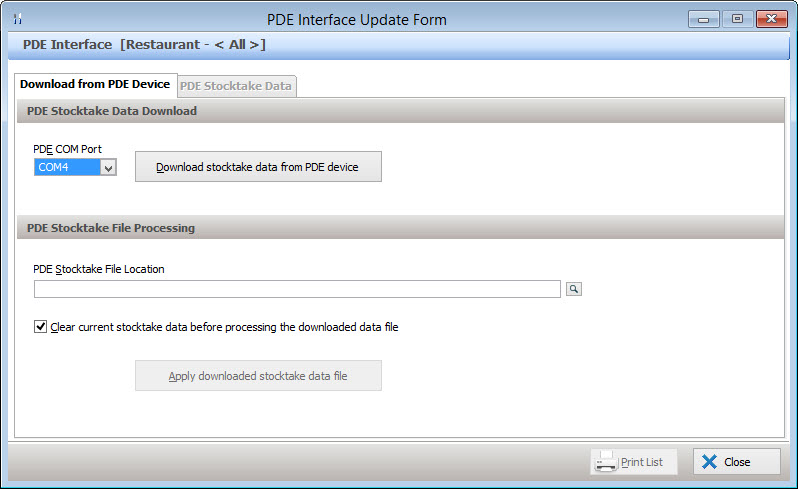The height and width of the screenshot is (489, 798).
Task: Close the window using the red X
Action: (x=770, y=18)
